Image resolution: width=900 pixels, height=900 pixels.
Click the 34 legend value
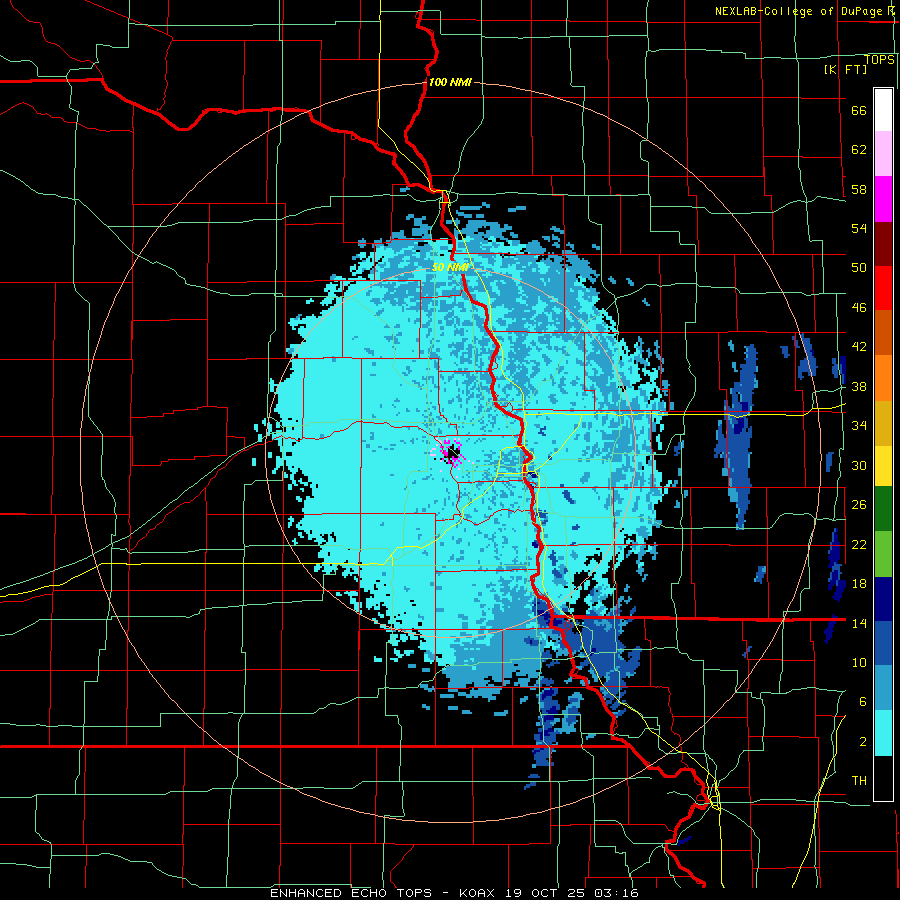click(859, 426)
